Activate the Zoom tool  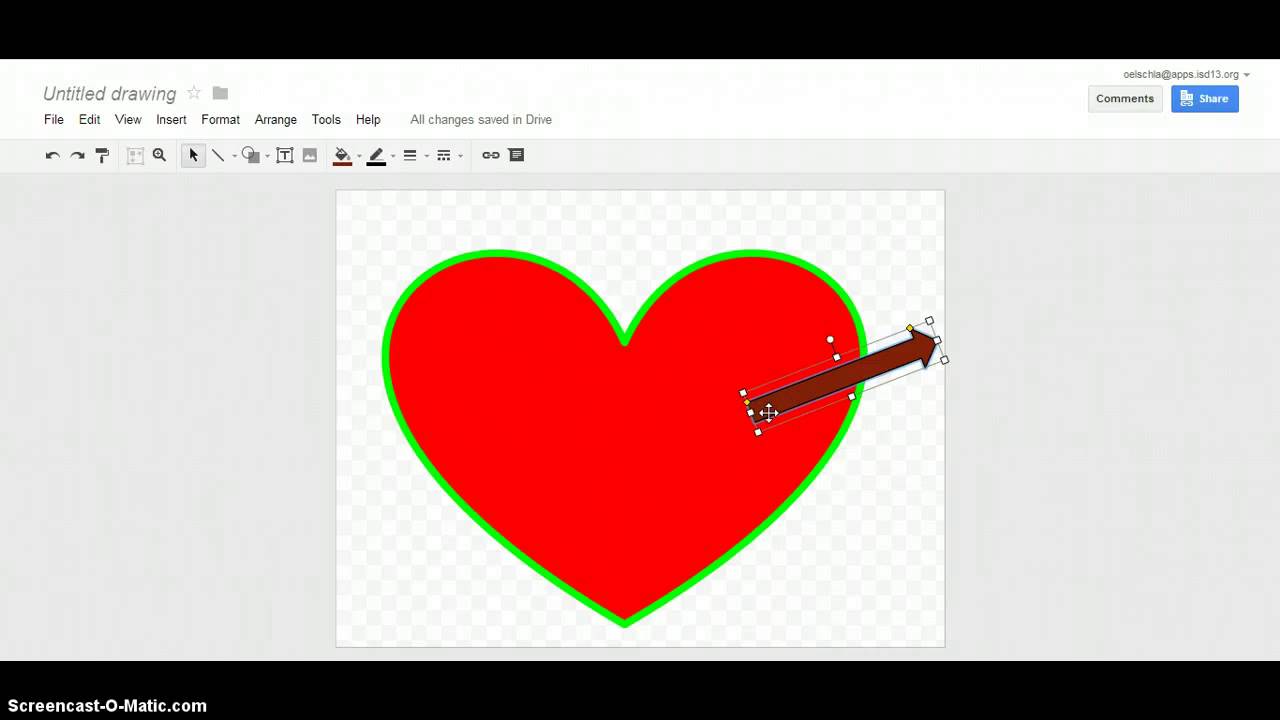(160, 155)
